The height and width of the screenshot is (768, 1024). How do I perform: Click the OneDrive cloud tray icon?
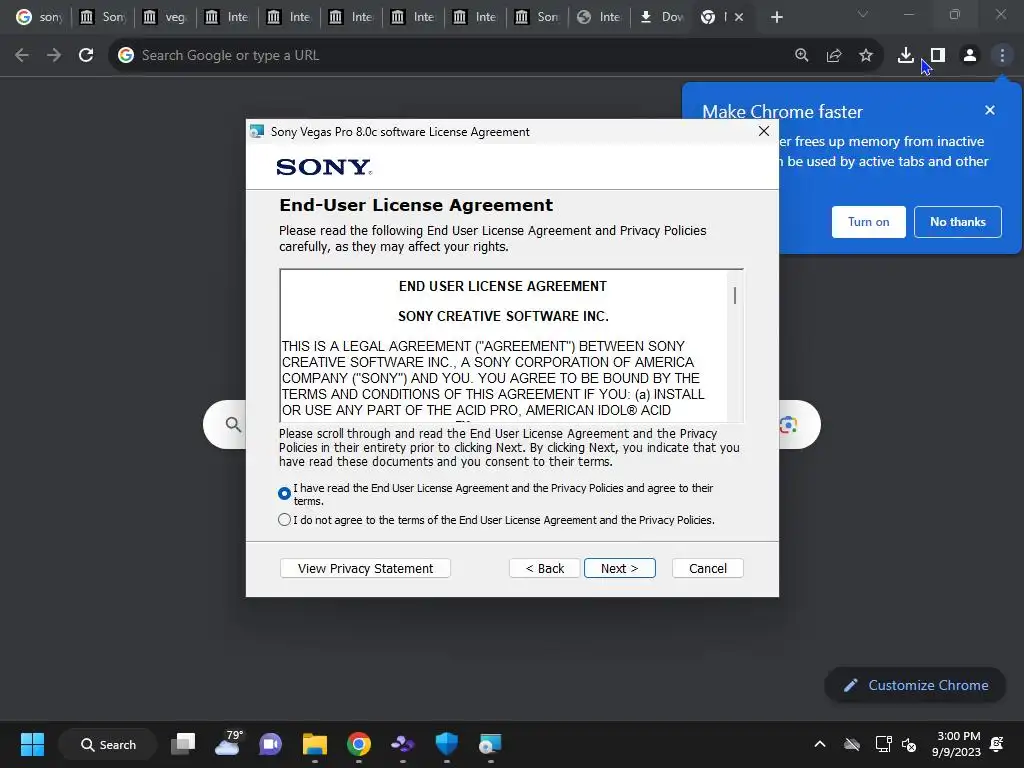click(852, 744)
